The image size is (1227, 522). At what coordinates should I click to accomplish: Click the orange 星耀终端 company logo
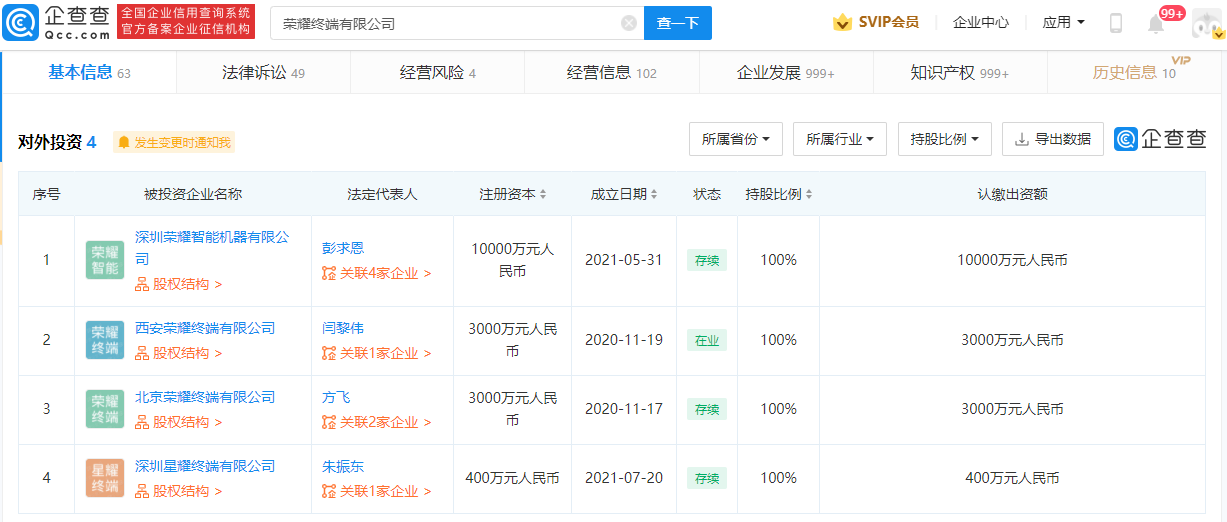click(105, 478)
